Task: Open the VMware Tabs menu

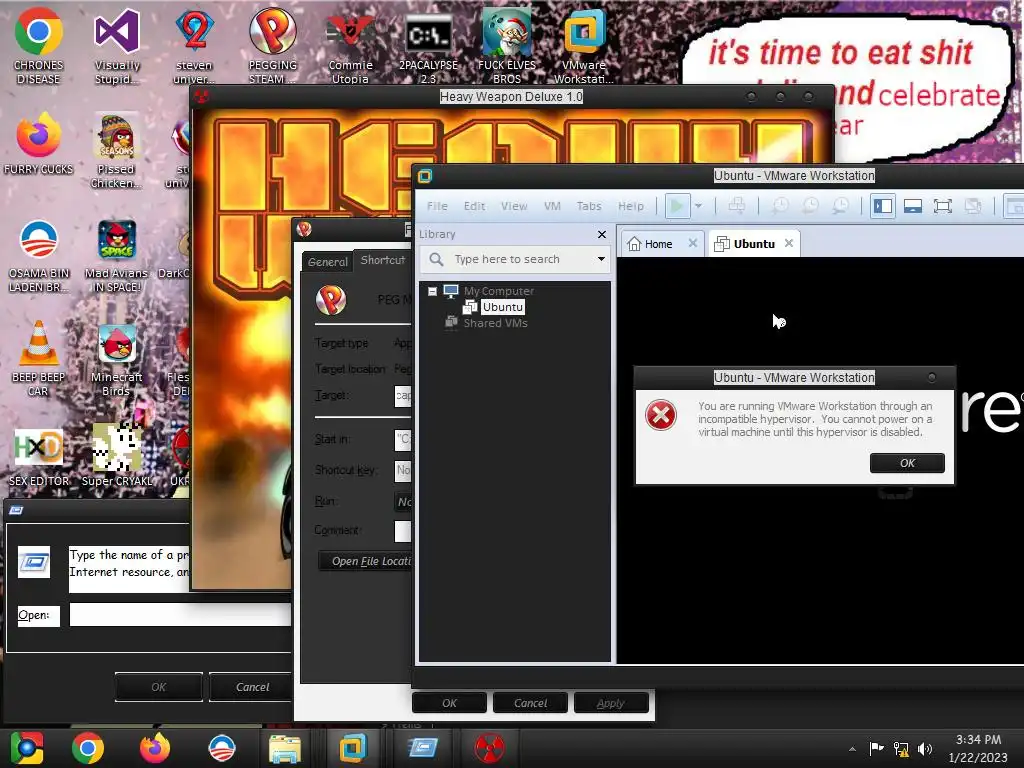Action: [x=588, y=206]
